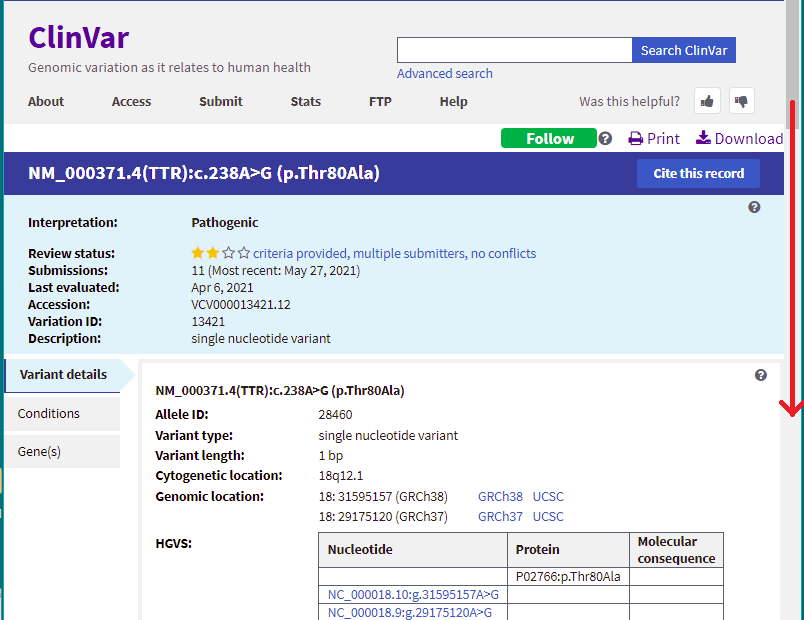Click accession VCV000013421.12 text
Screen dimensions: 804x620
click(x=240, y=305)
